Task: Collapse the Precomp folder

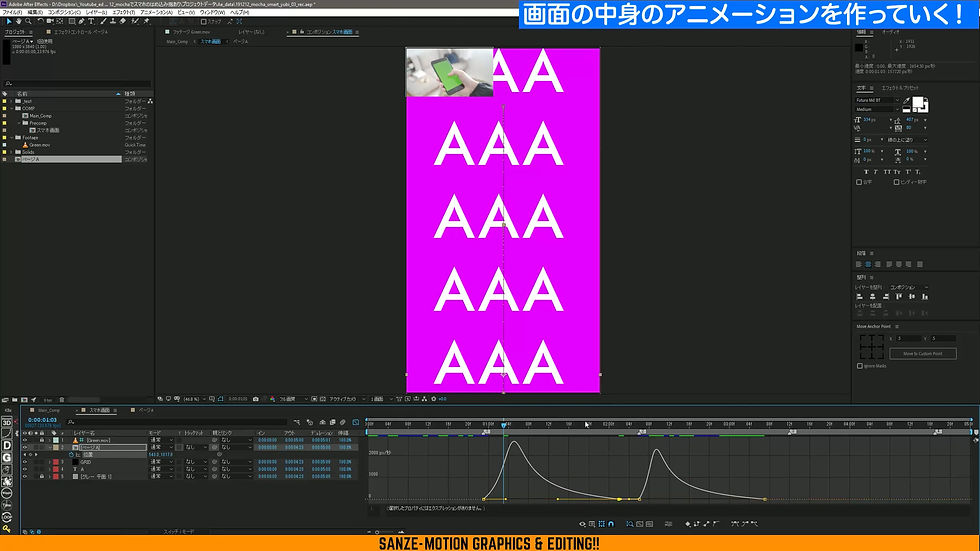Action: [19, 123]
